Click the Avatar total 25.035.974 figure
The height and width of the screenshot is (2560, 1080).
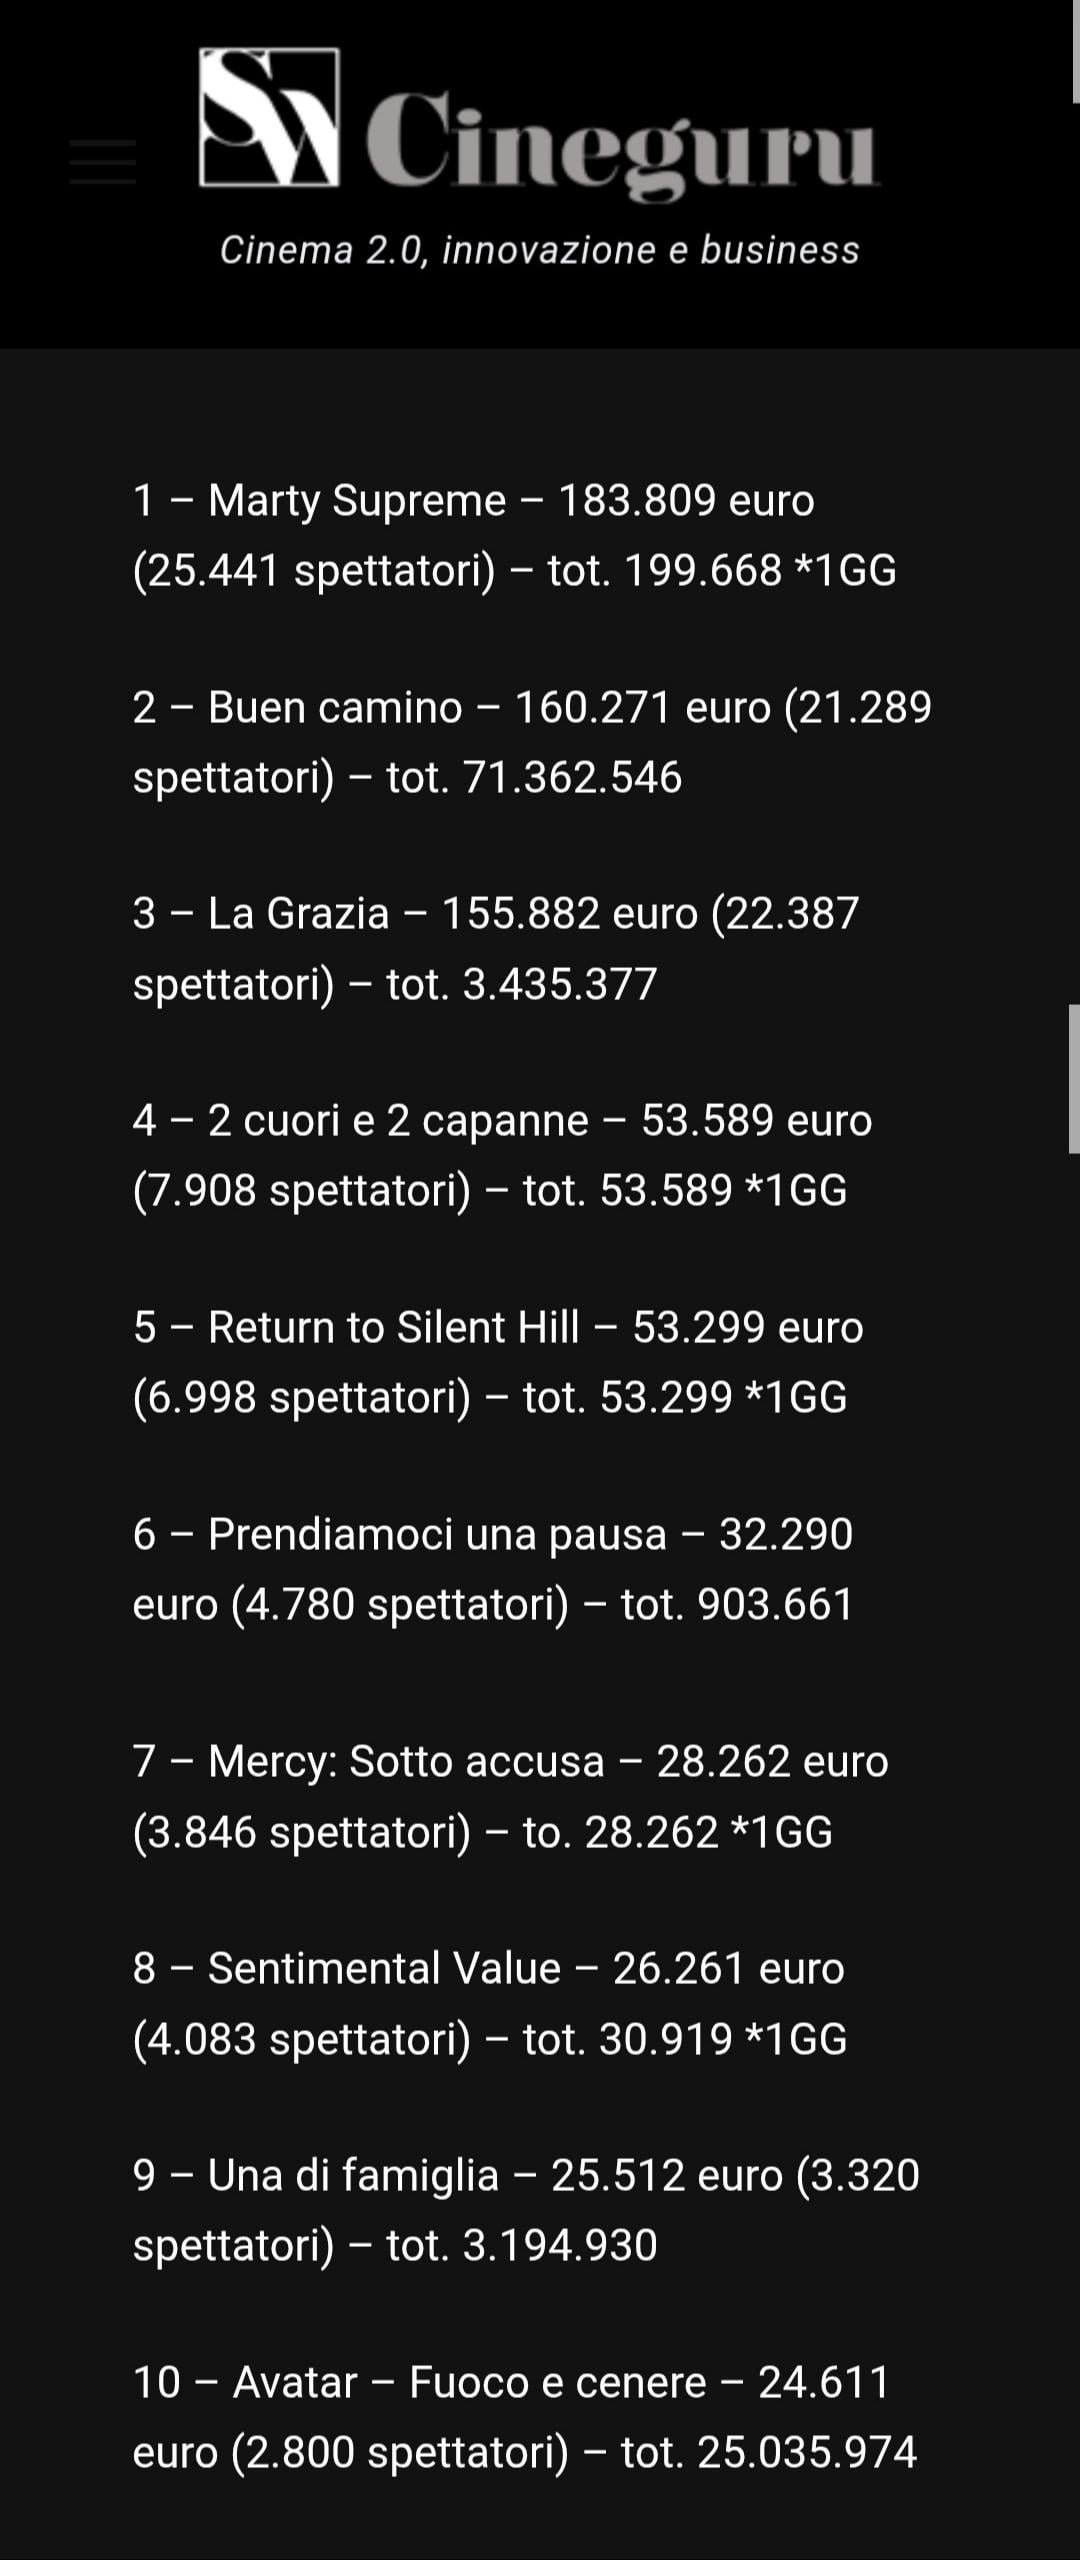tap(806, 2453)
